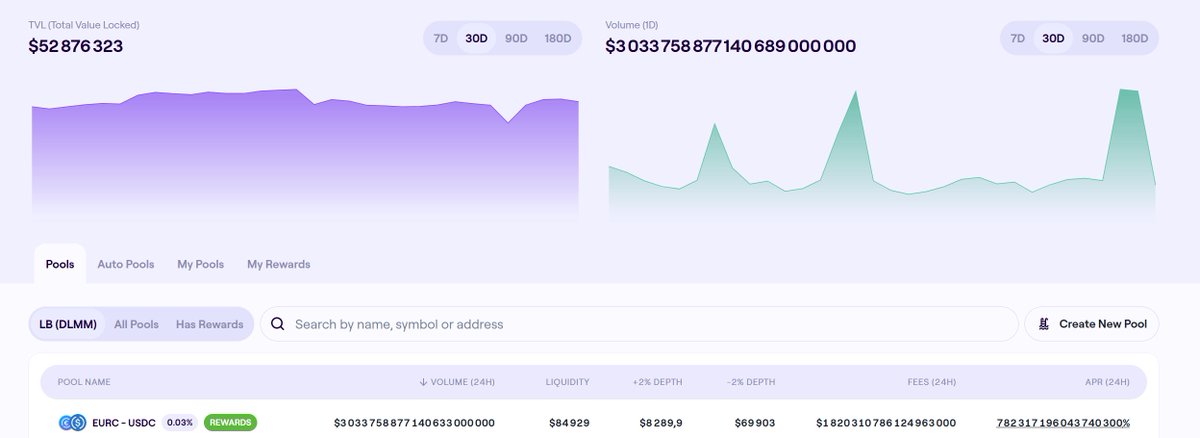
Task: Click the Pool Name column header
Action: coord(84,382)
